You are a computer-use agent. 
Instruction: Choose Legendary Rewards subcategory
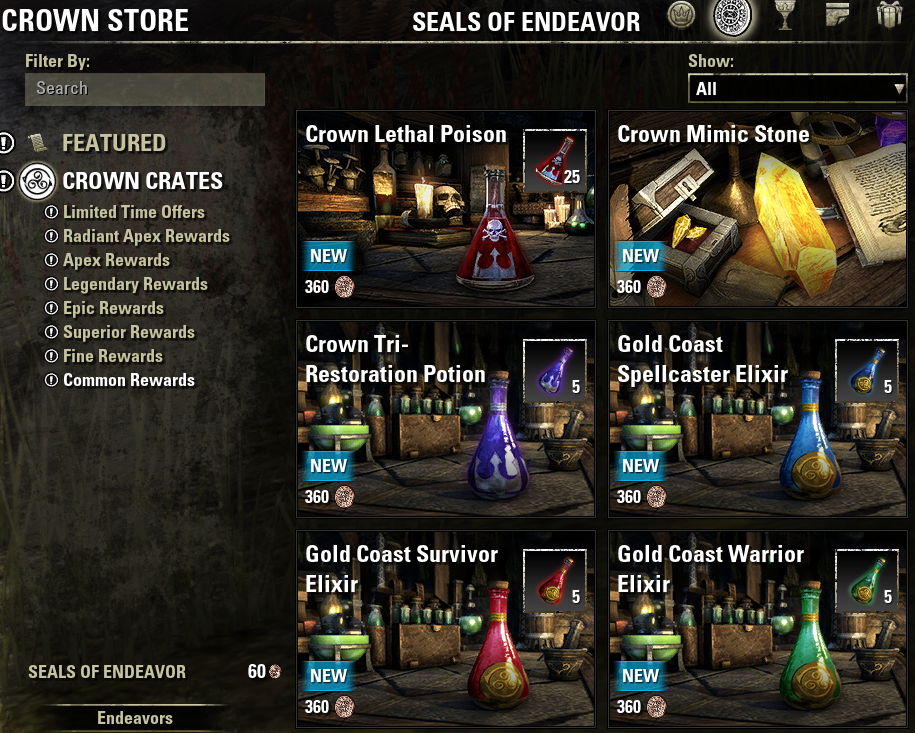tap(135, 284)
